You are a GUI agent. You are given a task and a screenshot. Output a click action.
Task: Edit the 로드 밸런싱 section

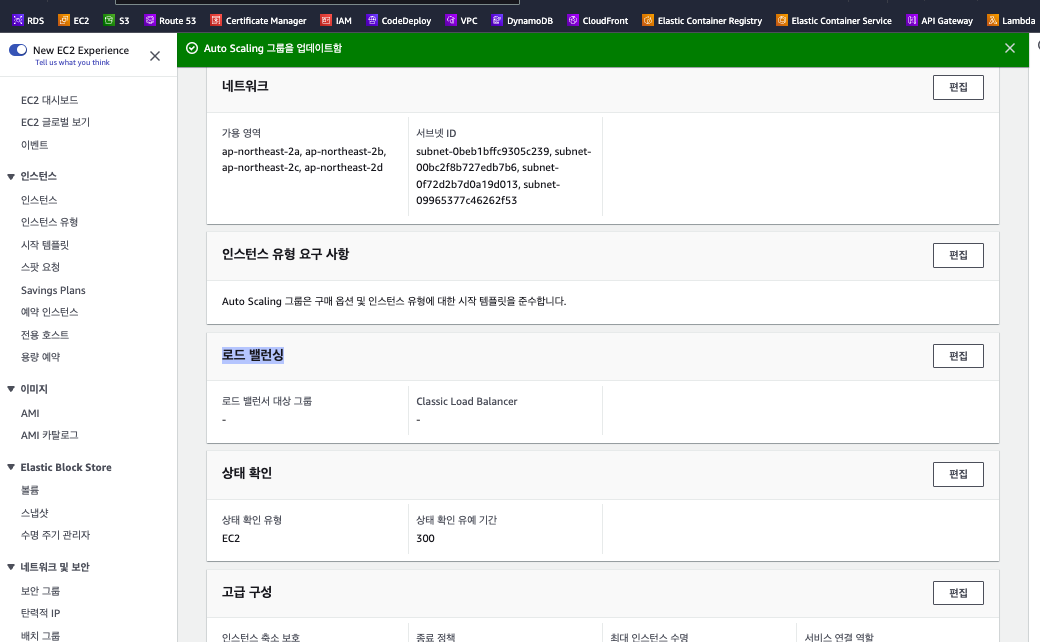point(958,356)
